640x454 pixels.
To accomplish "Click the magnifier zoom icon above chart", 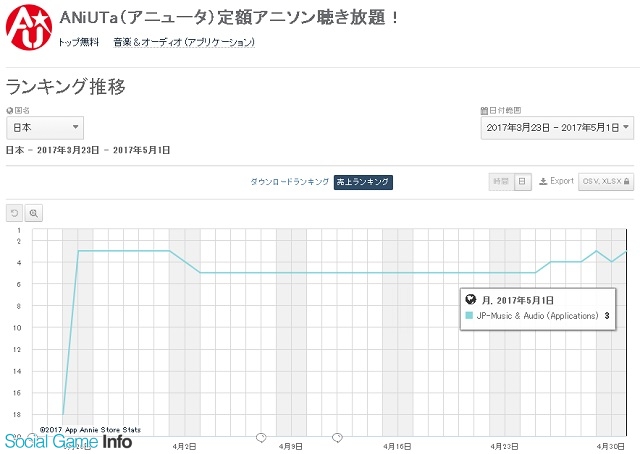I will click(33, 213).
